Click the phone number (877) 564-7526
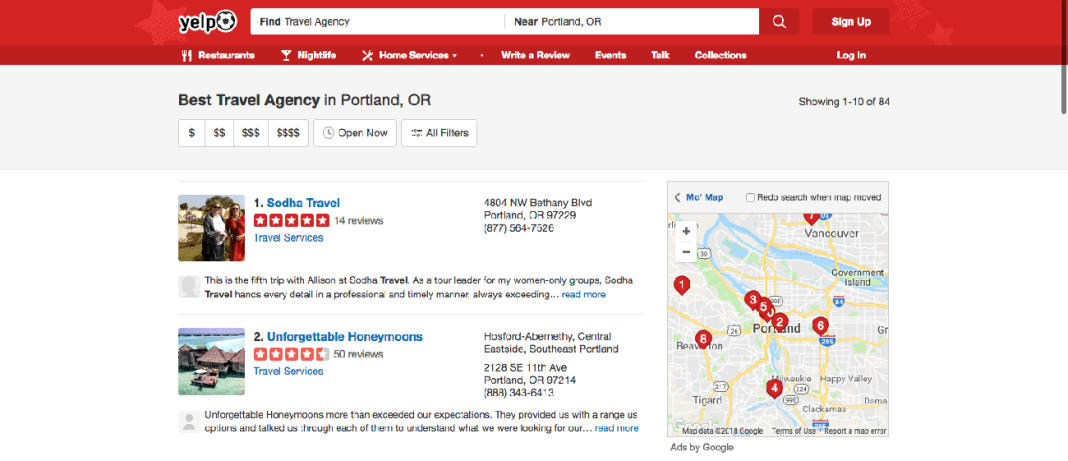Image resolution: width=1068 pixels, height=461 pixels. [519, 228]
